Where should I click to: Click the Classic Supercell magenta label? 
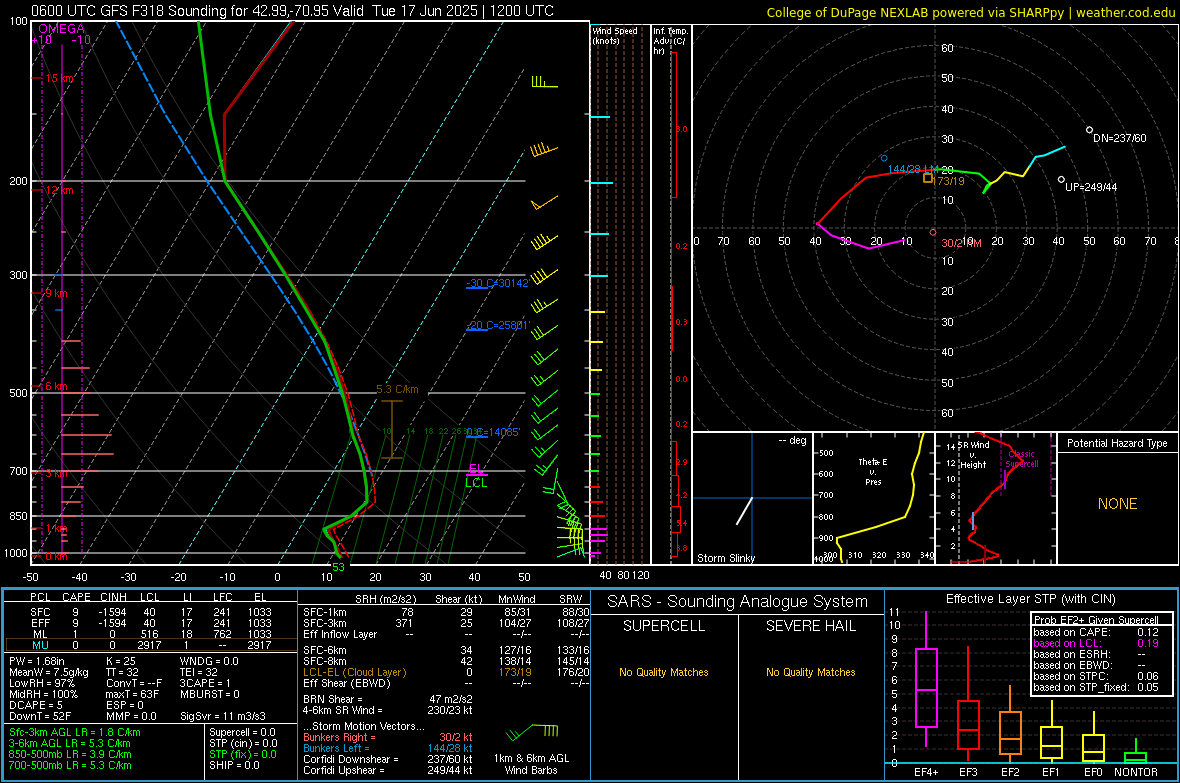(1021, 459)
